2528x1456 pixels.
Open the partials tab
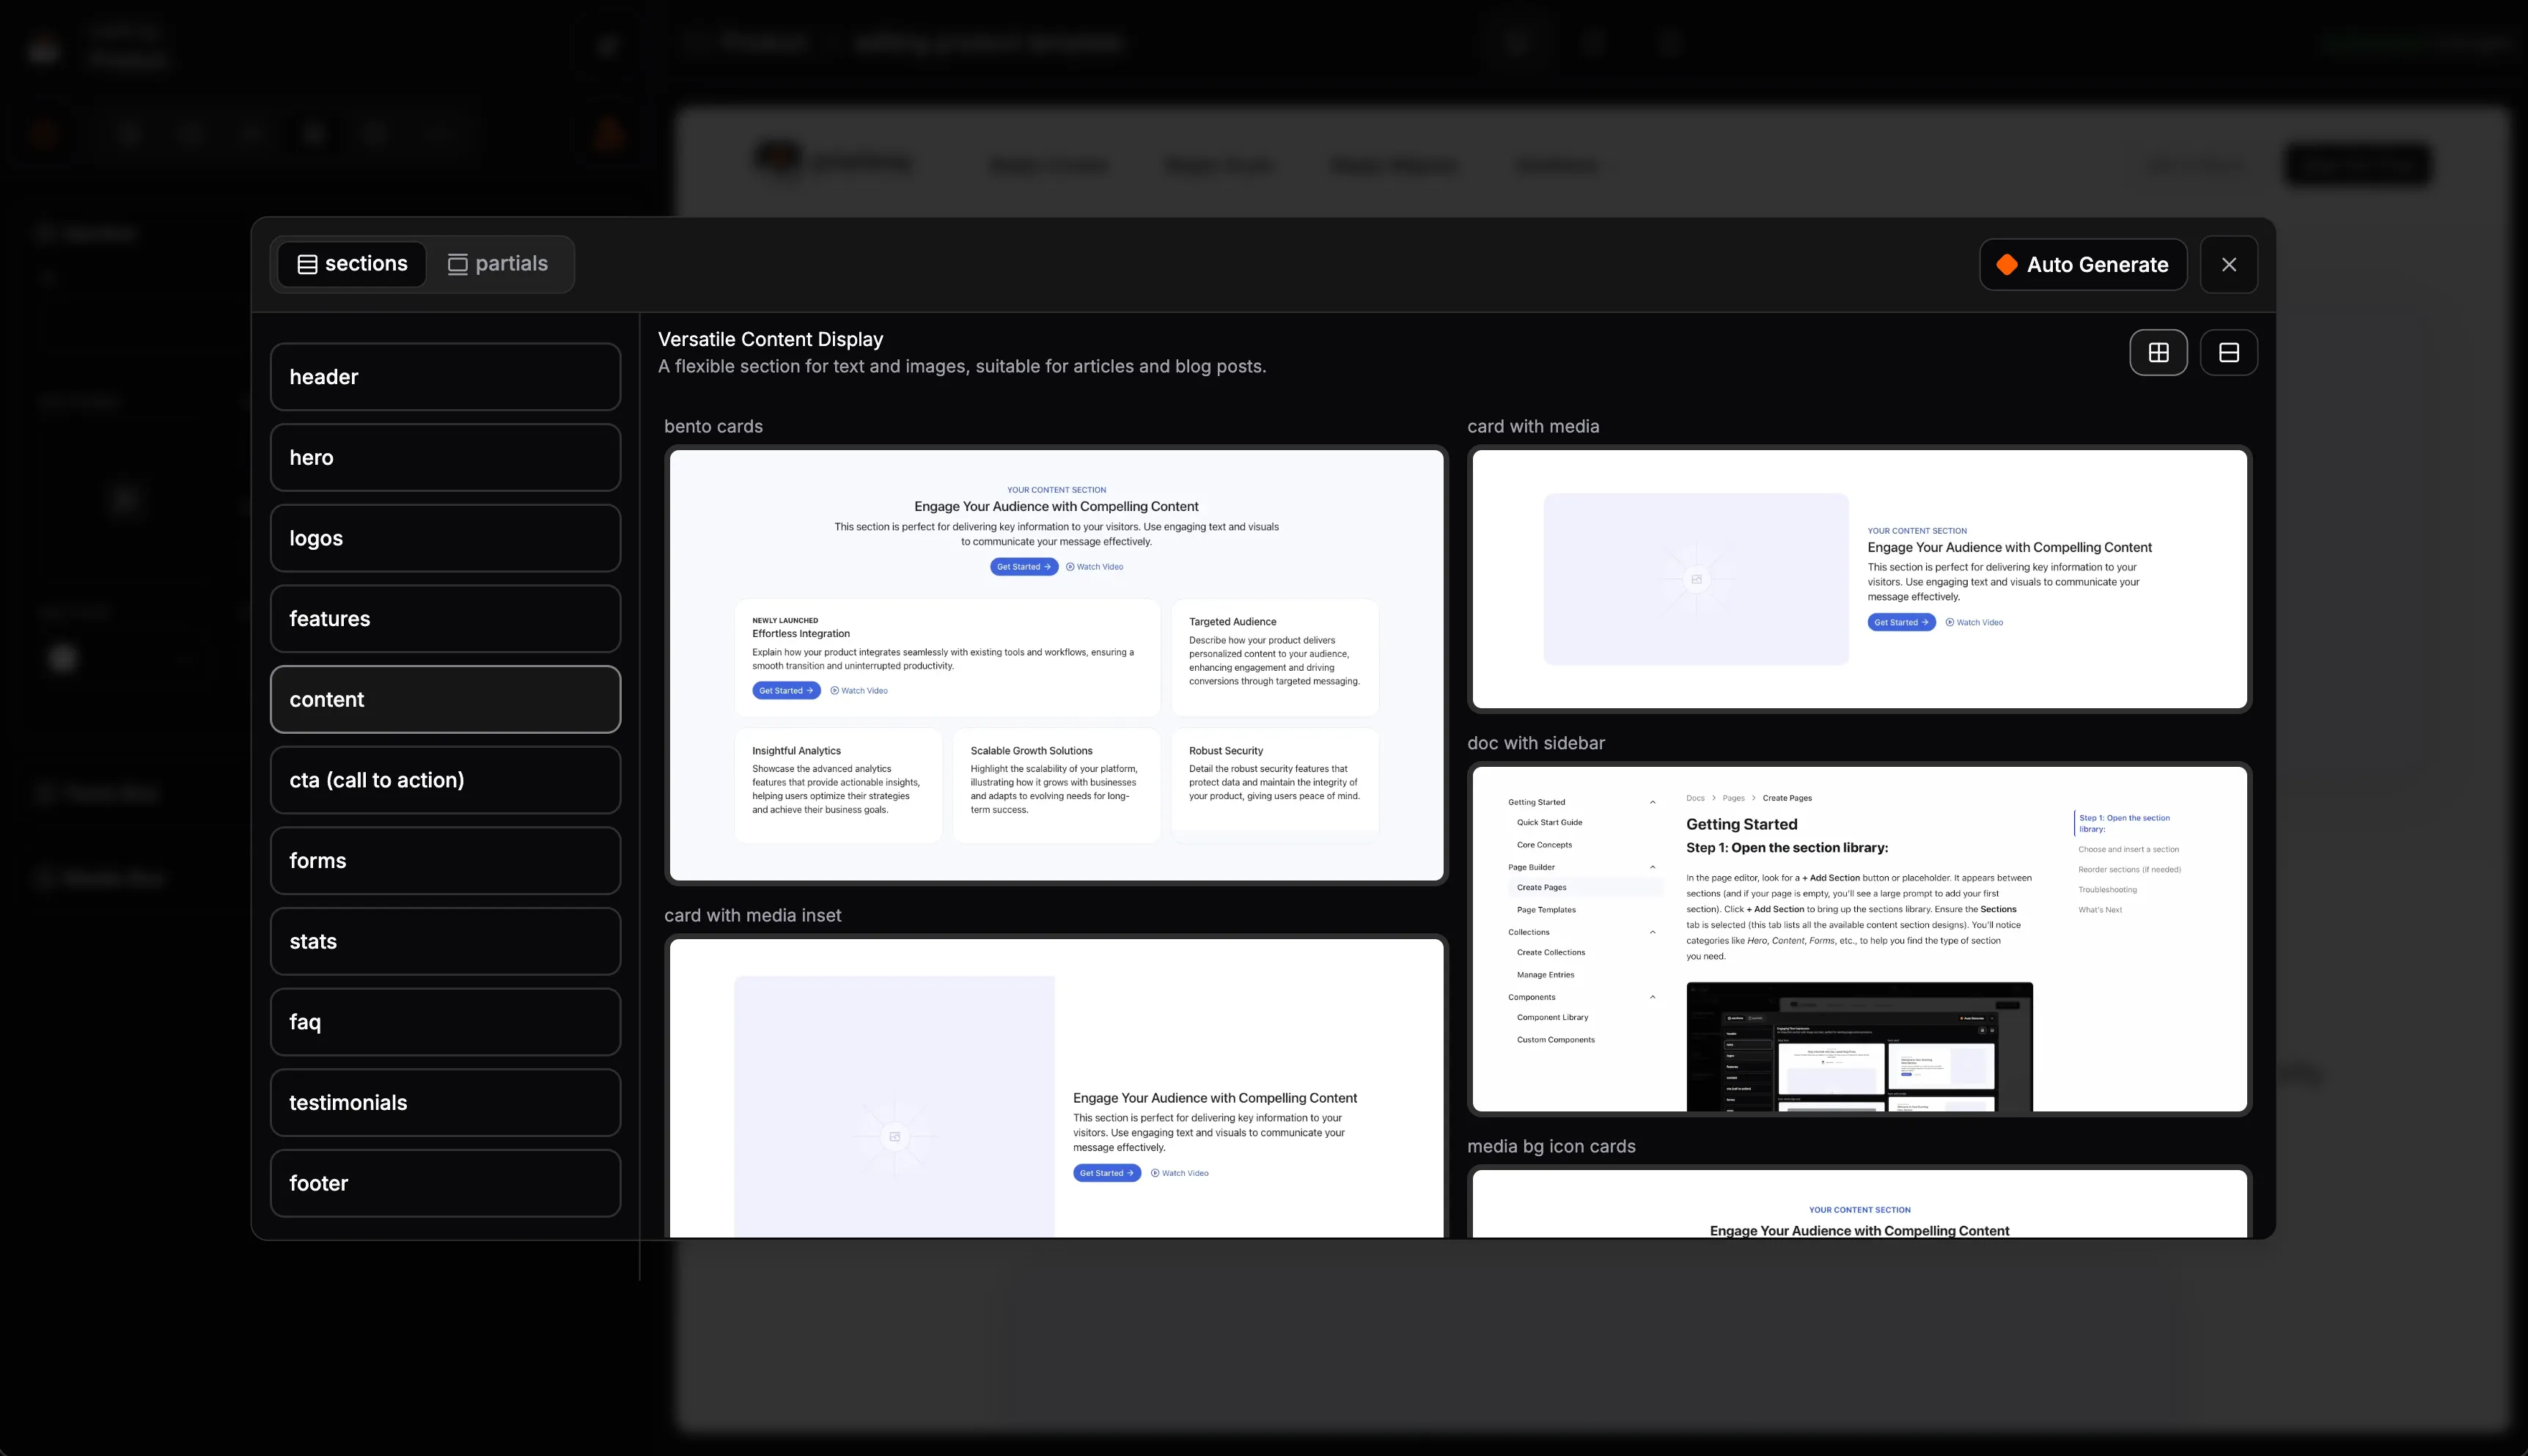point(498,264)
